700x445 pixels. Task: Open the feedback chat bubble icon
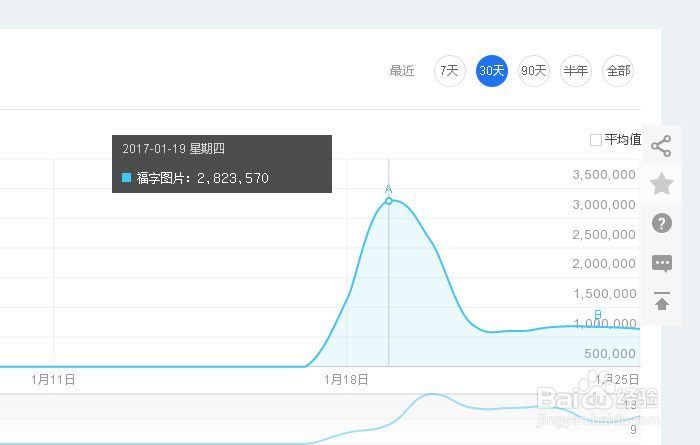click(662, 263)
